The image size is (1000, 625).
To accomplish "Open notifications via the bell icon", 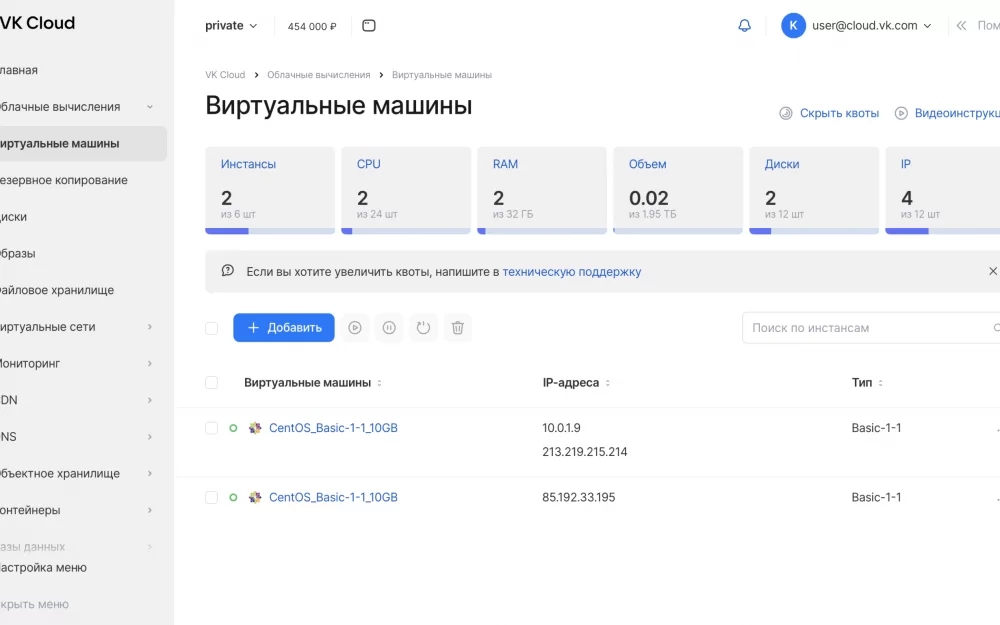I will point(744,25).
